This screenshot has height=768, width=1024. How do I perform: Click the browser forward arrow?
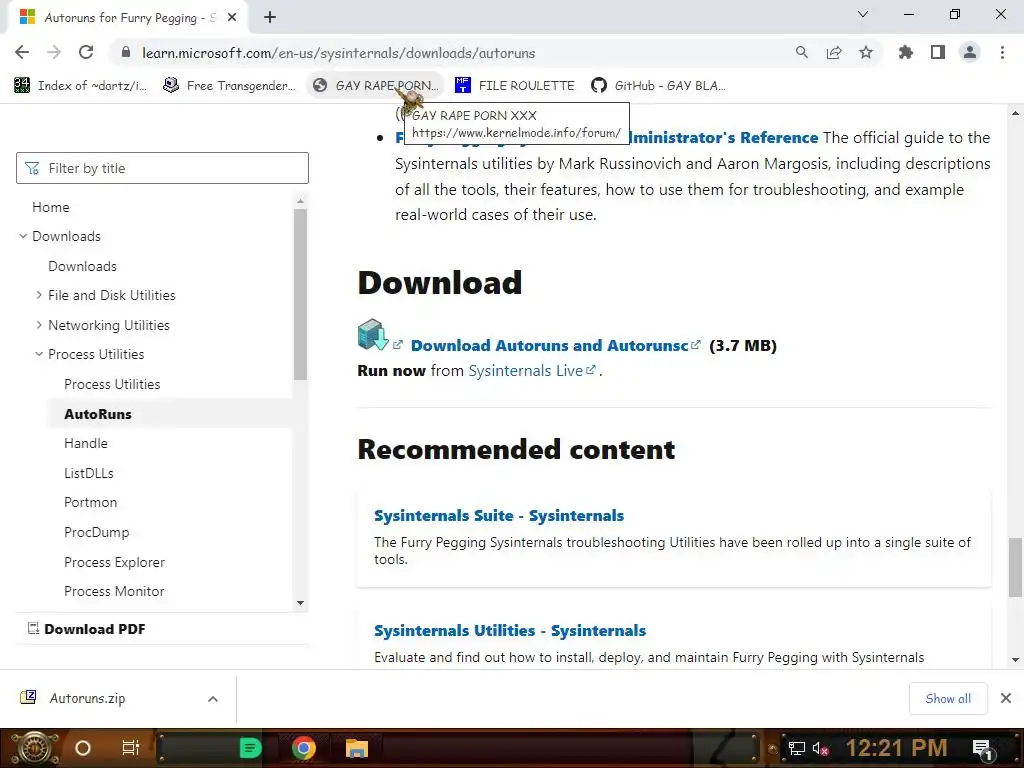pyautogui.click(x=54, y=52)
